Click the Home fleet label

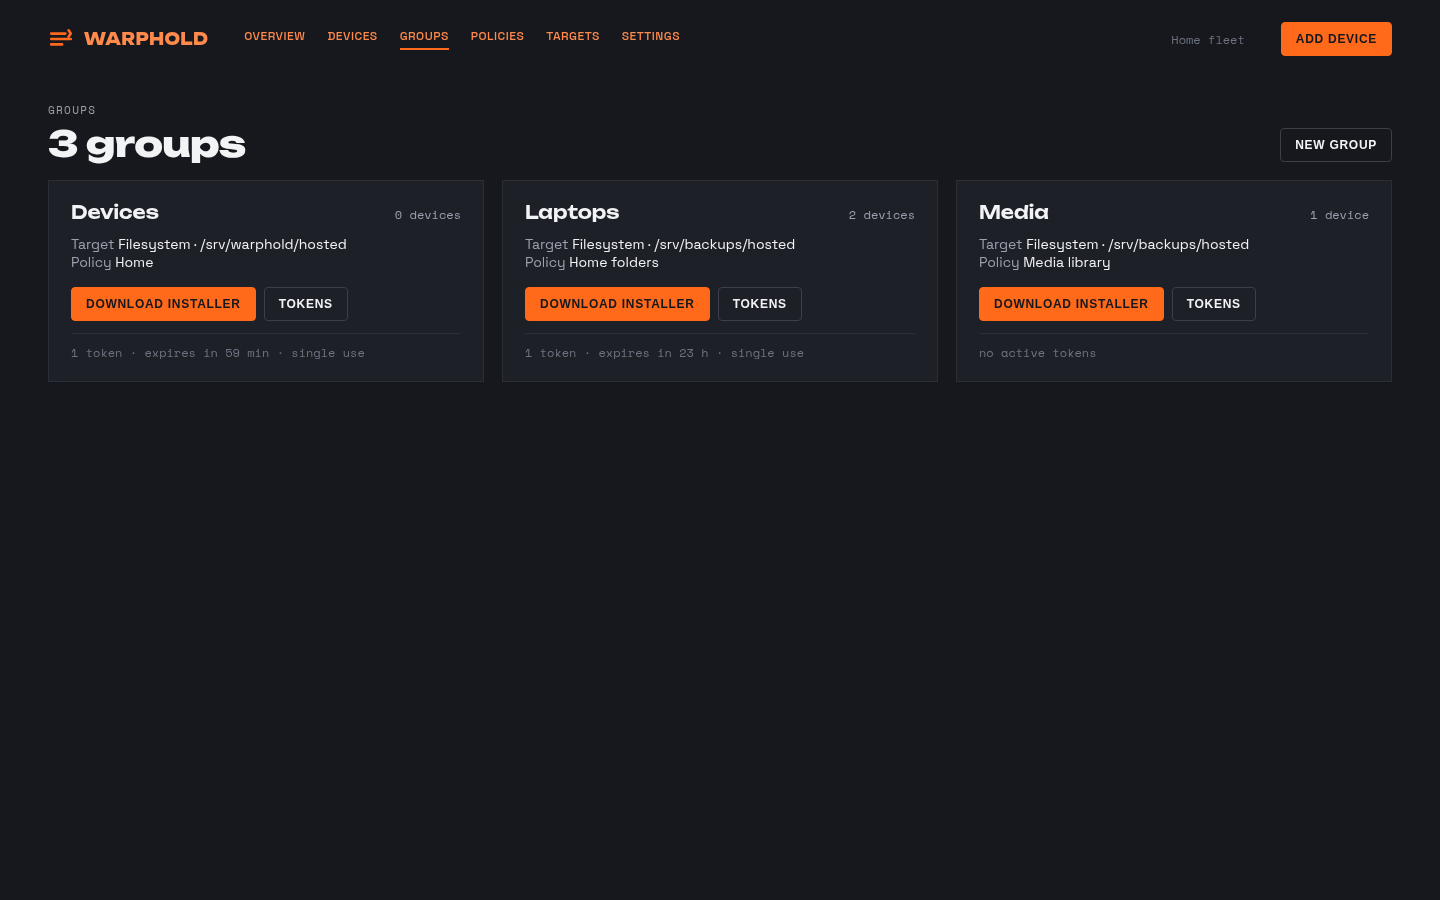(1208, 40)
